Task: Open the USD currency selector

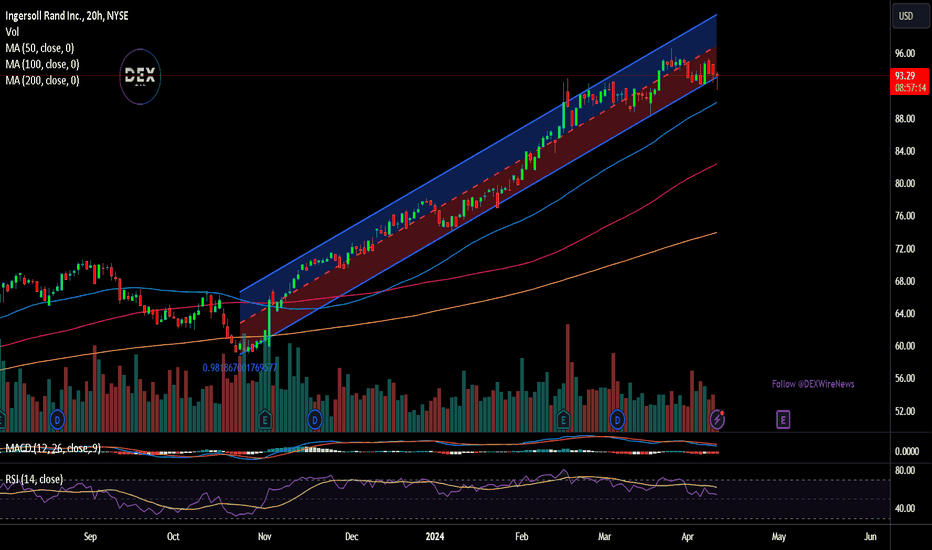Action: 910,16
